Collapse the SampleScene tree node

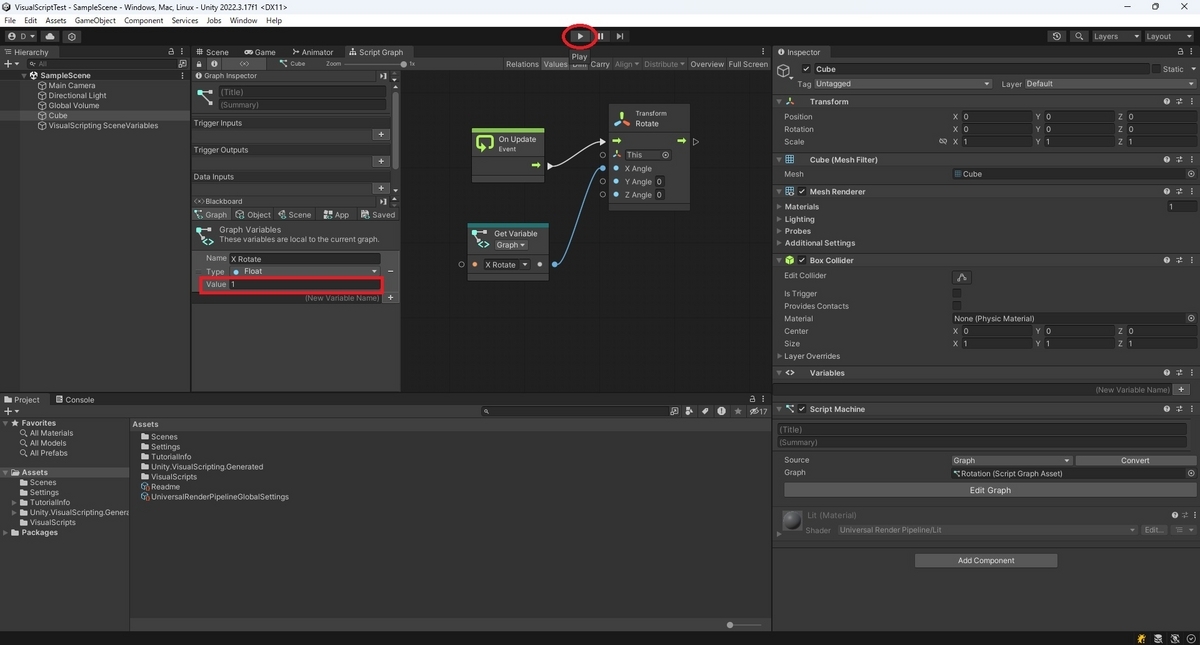[x=24, y=76]
